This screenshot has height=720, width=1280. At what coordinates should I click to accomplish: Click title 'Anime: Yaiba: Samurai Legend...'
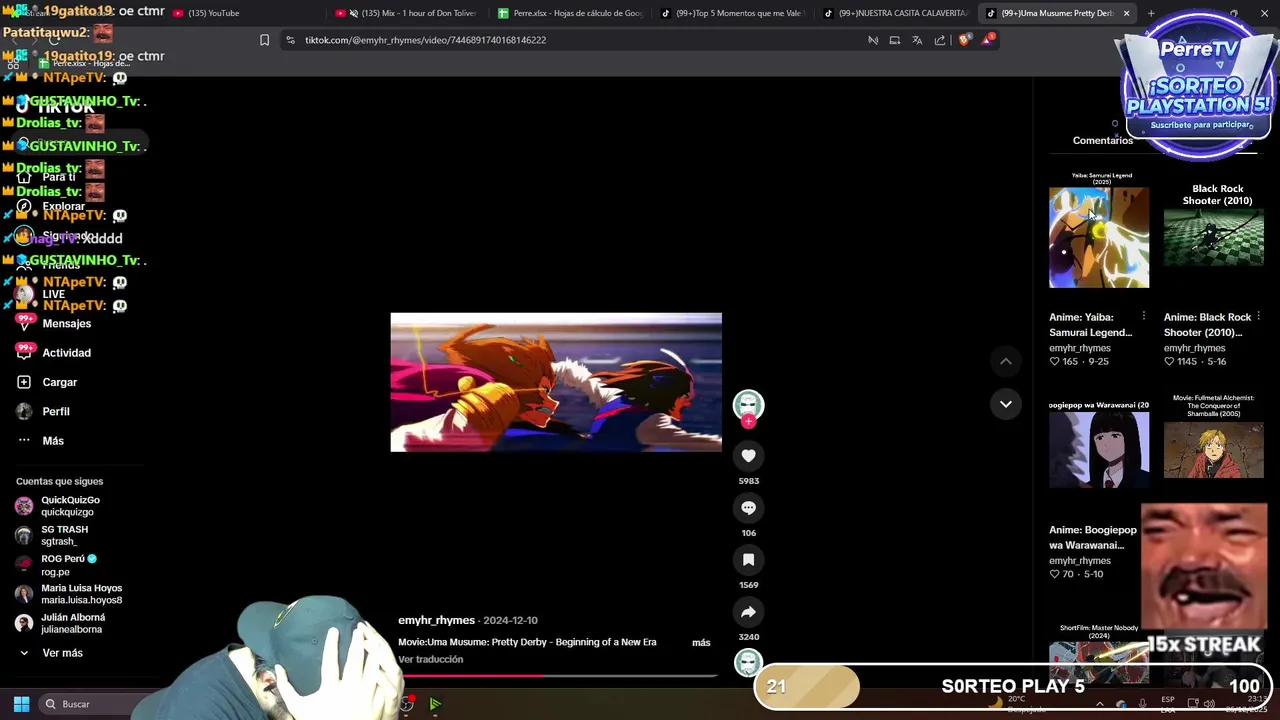[x=1091, y=325]
